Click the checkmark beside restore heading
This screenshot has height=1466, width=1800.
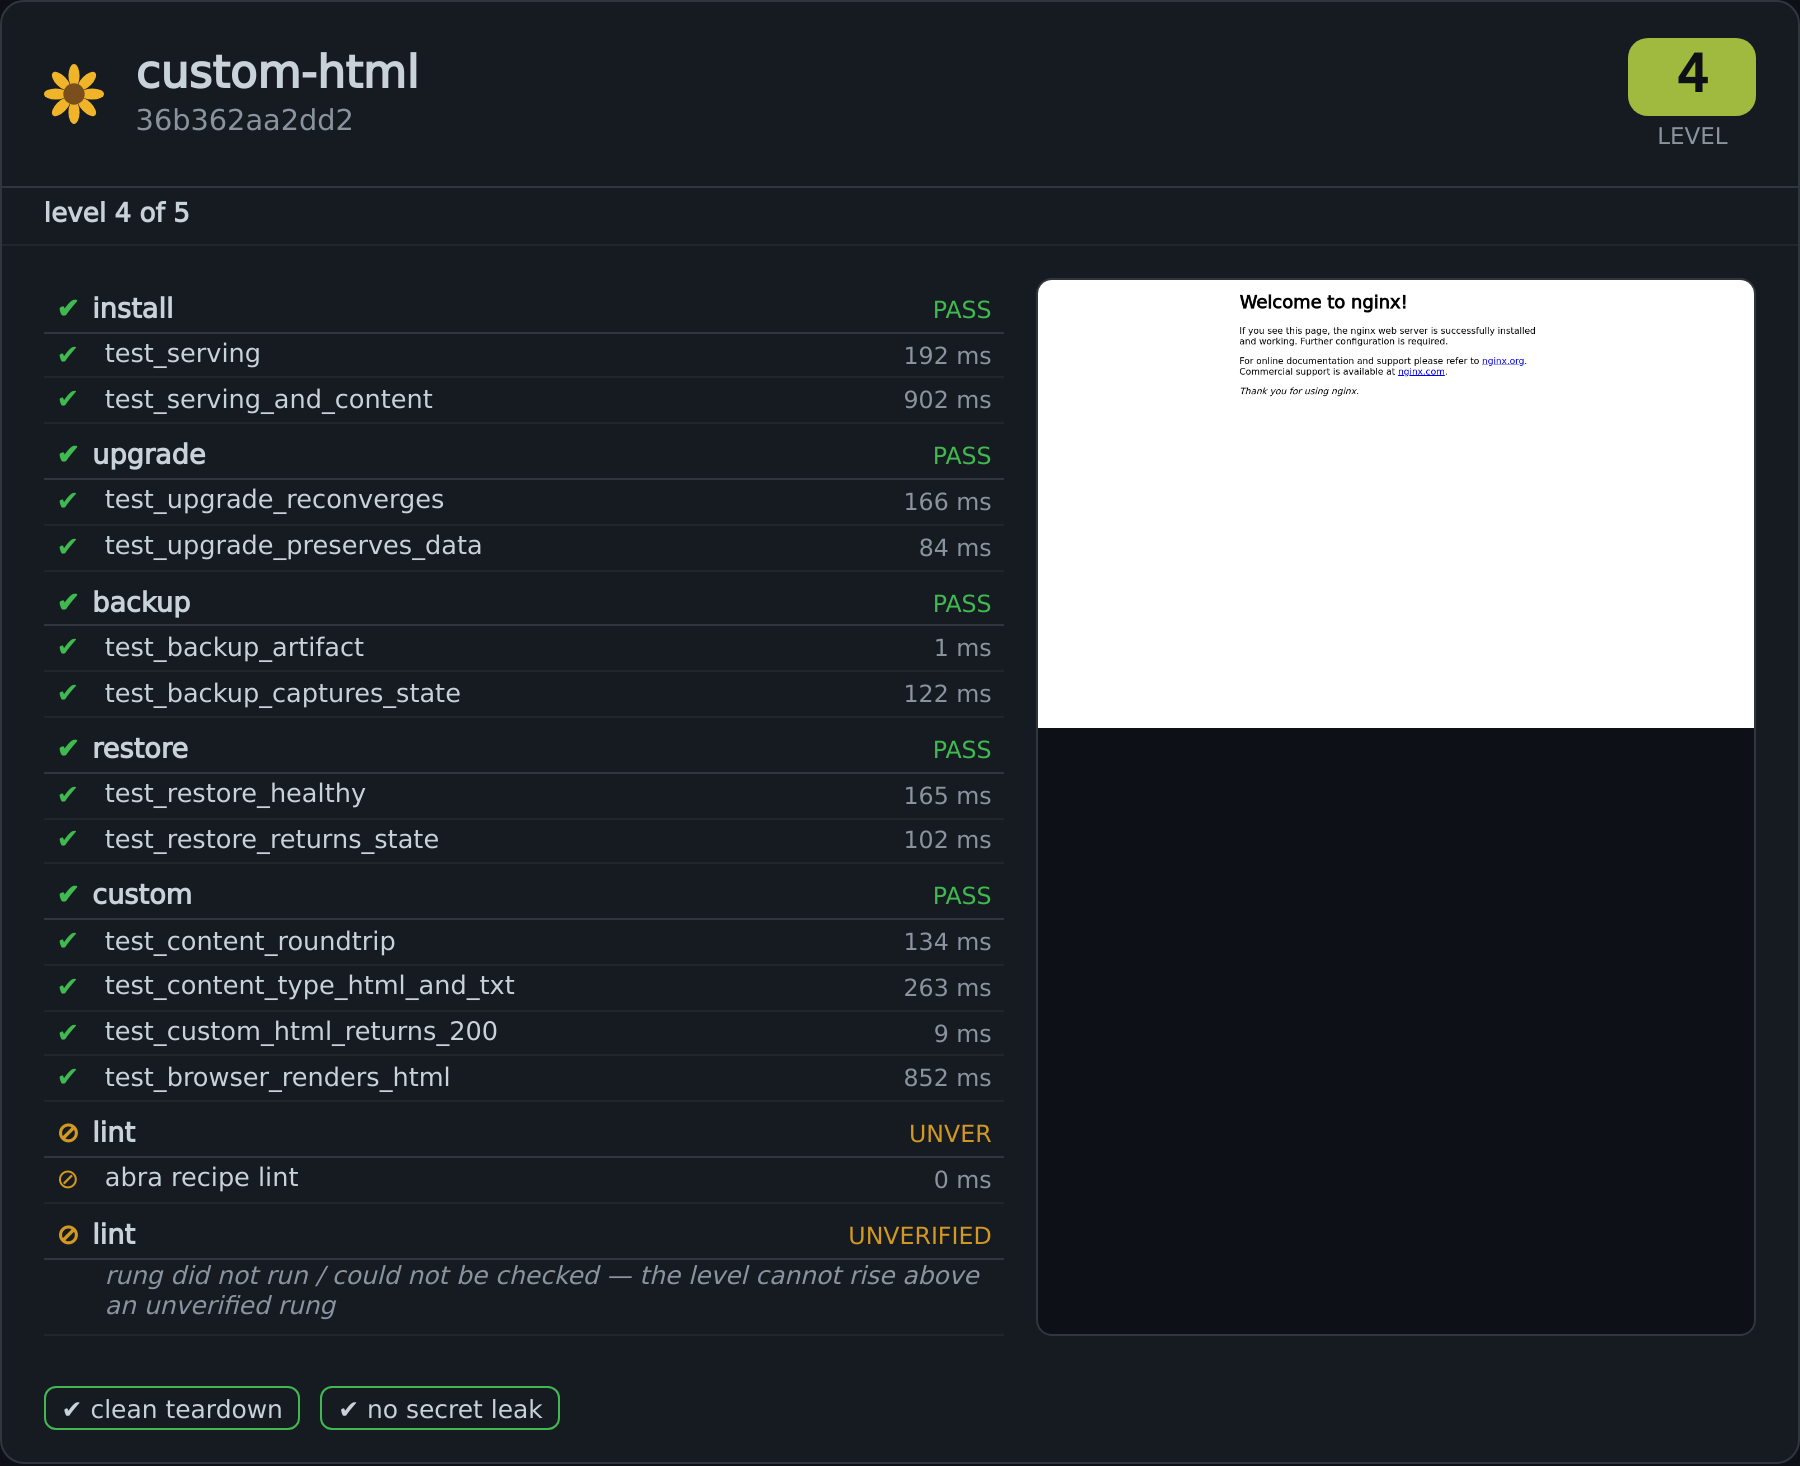coord(68,748)
